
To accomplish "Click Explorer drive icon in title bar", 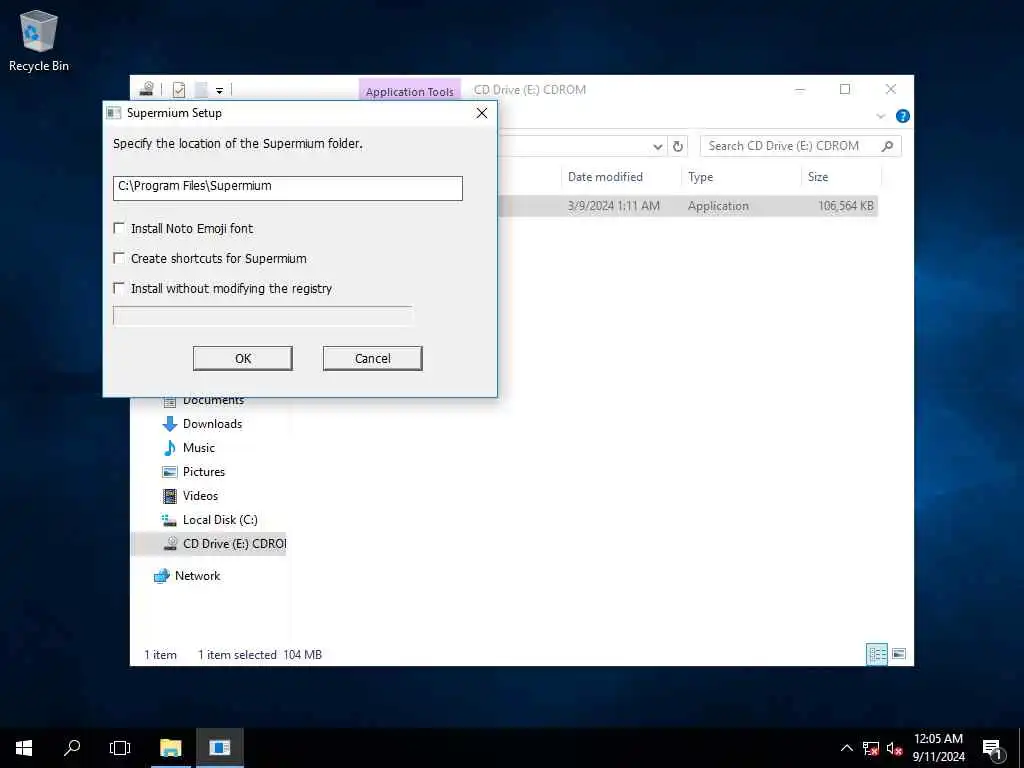I will (147, 89).
